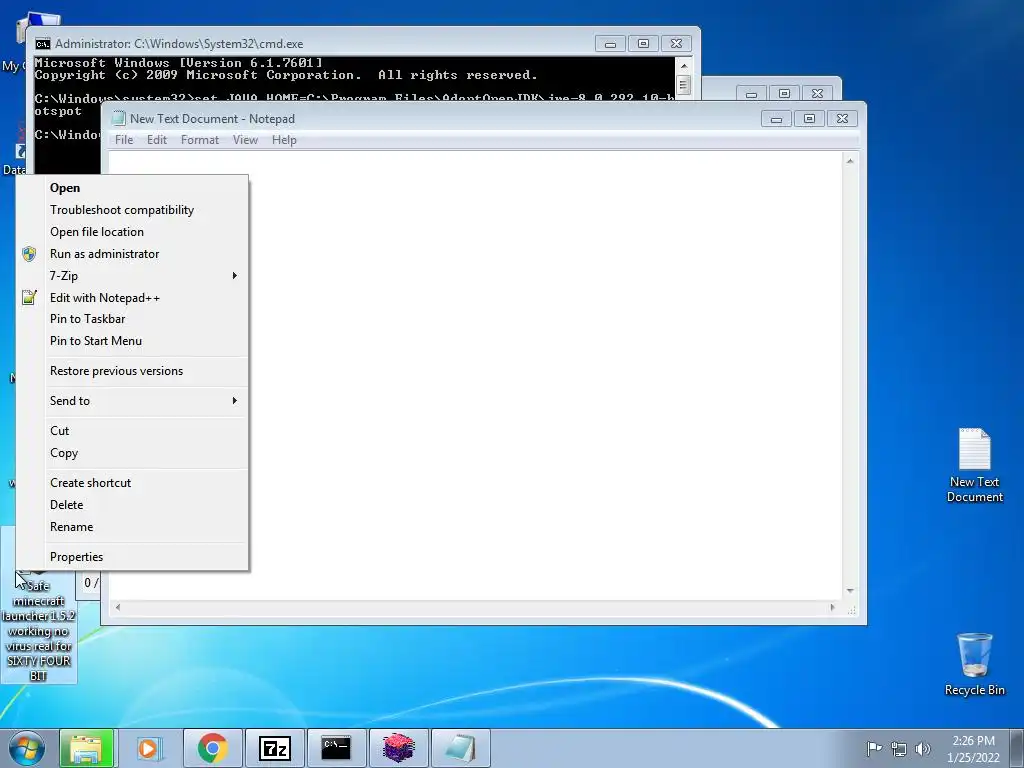Close the Notepad window
This screenshot has width=1024, height=768.
[x=842, y=119]
